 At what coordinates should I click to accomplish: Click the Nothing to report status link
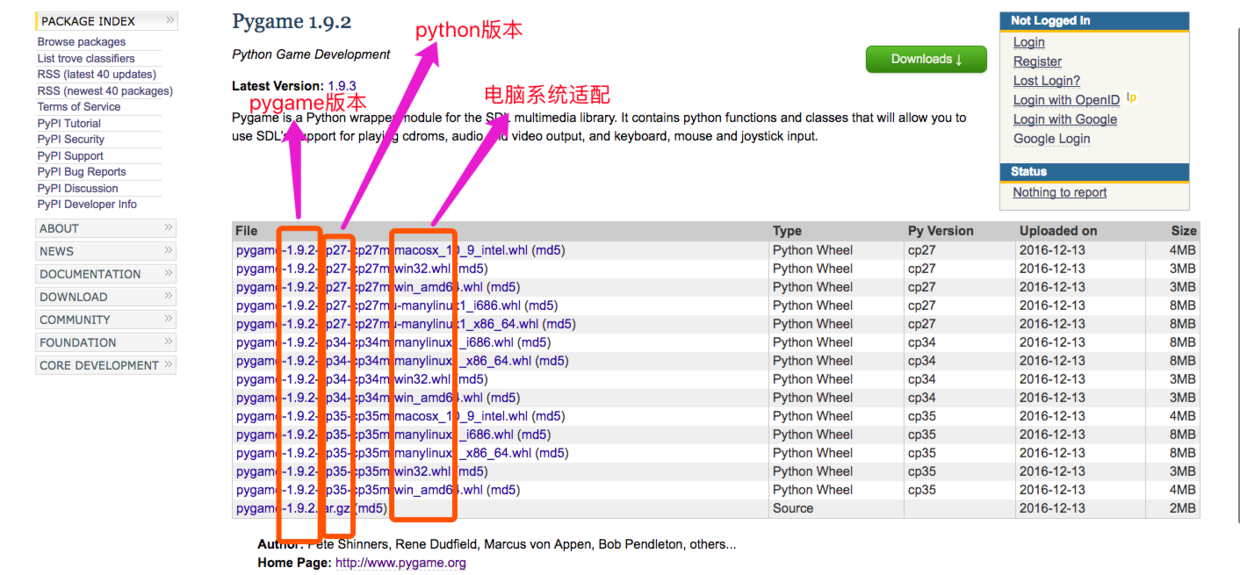1060,192
